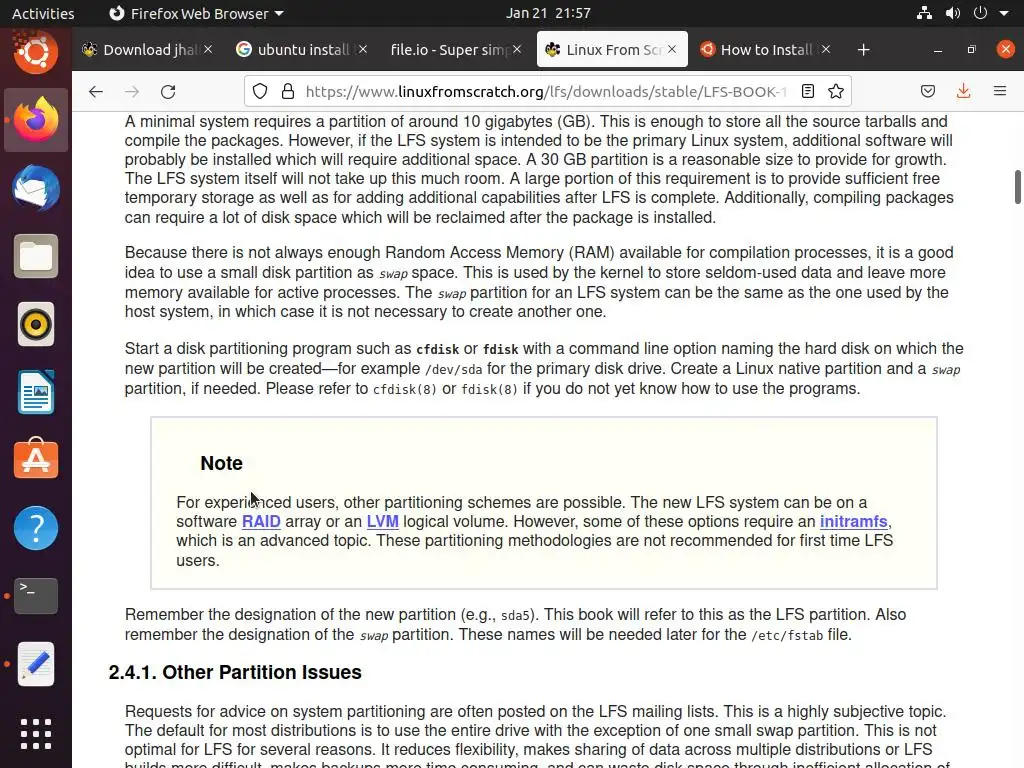Screen dimensions: 1024x768
Task: View site security padlock information
Action: pyautogui.click(x=287, y=91)
